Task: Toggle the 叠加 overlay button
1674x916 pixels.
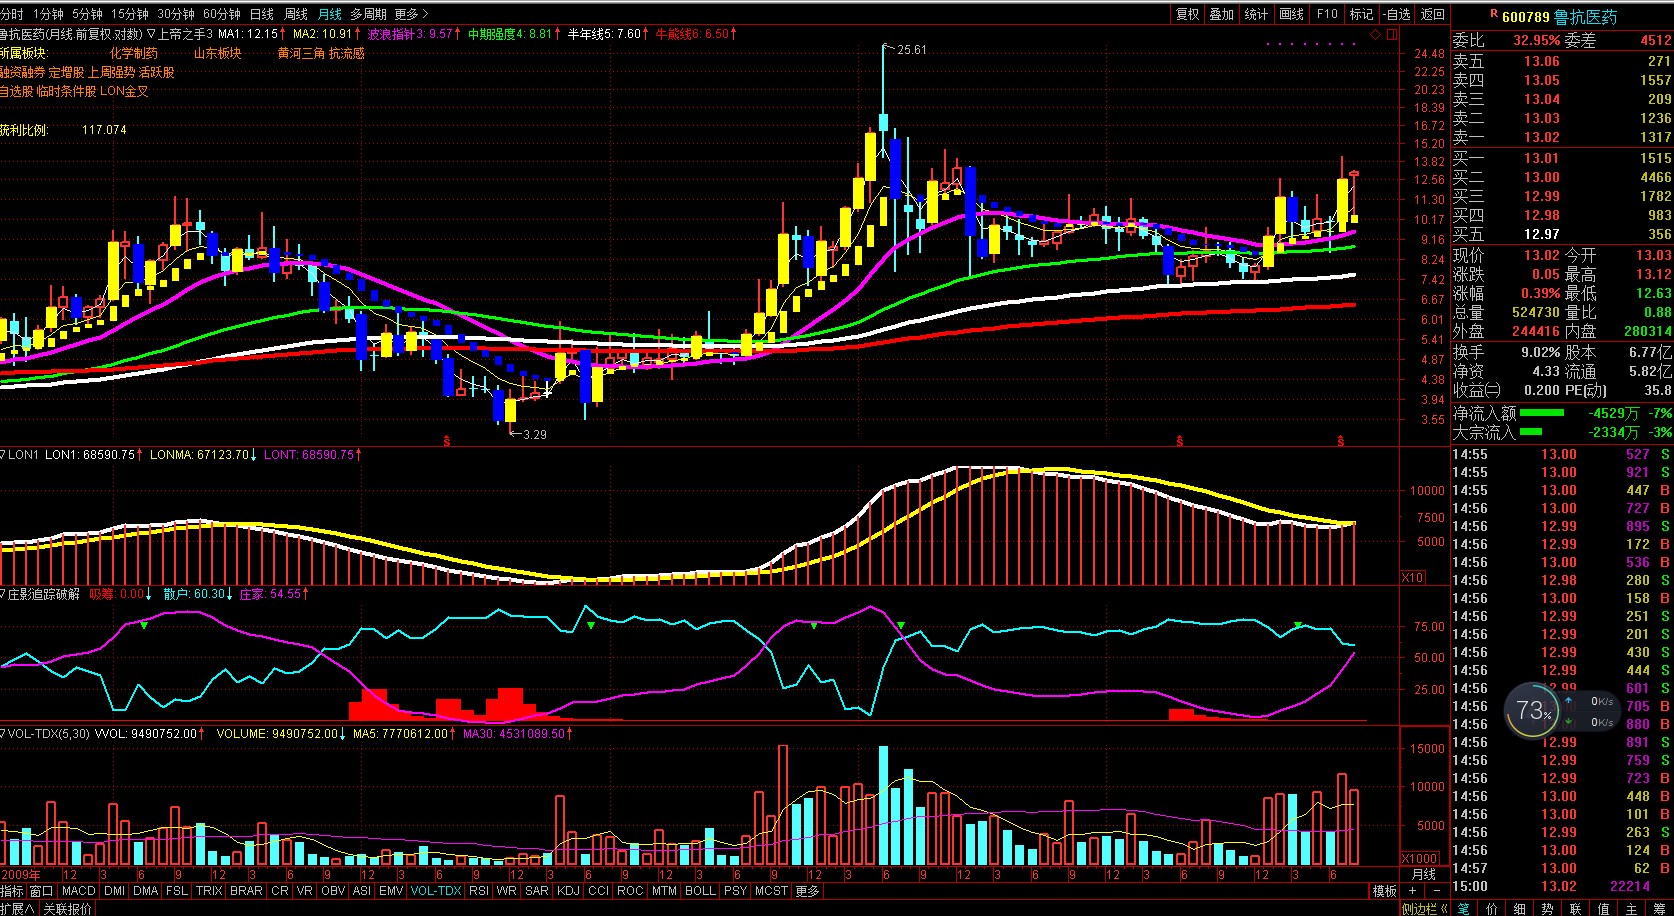Action: tap(1221, 14)
